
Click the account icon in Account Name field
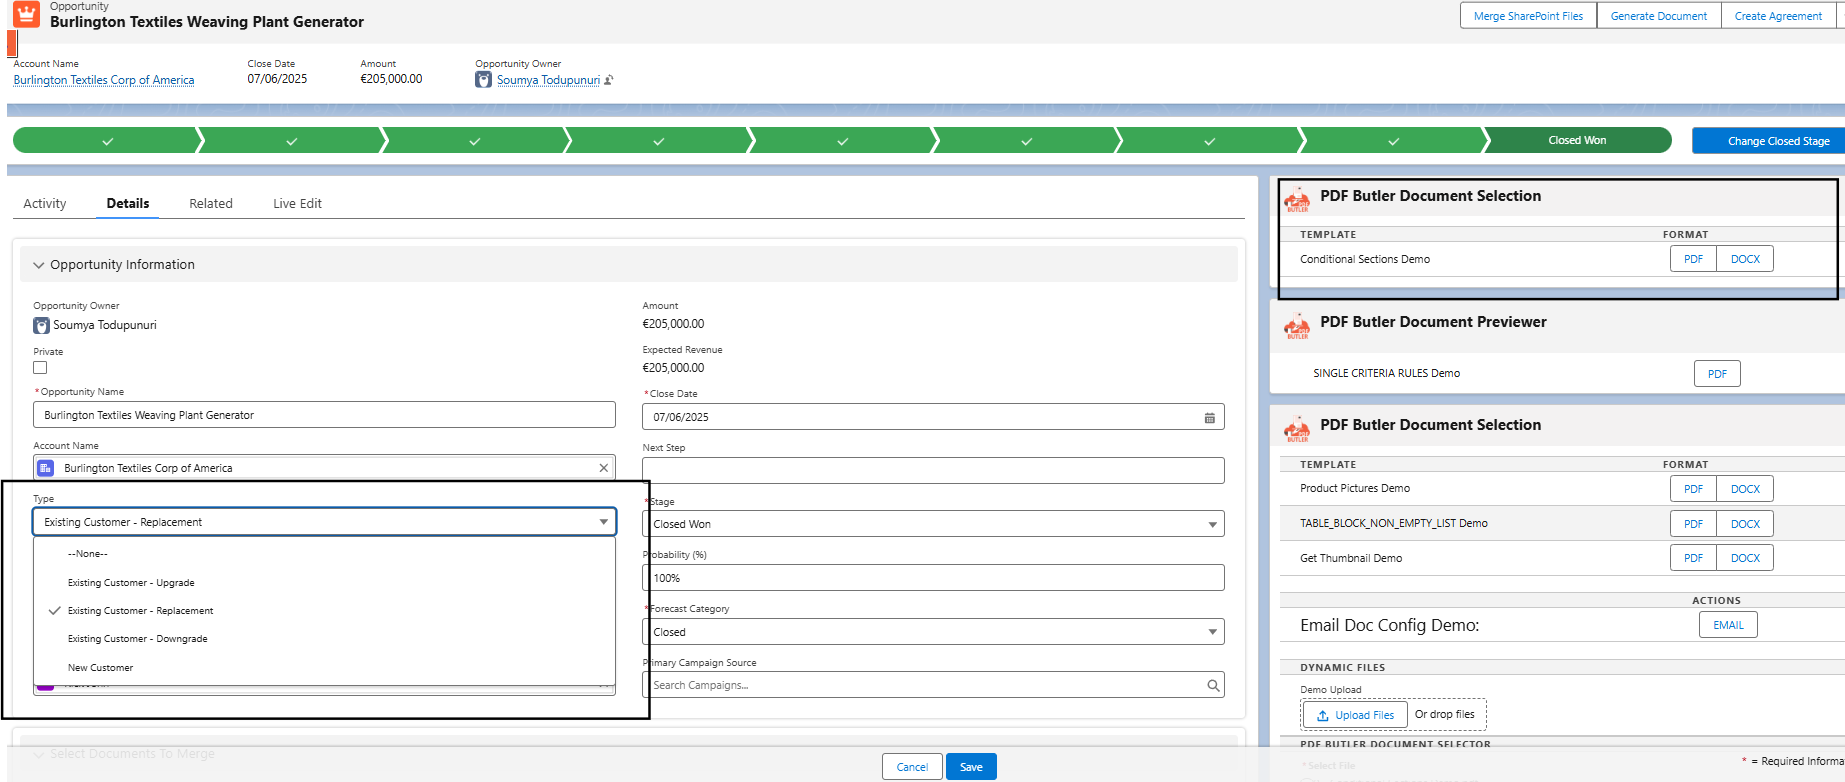point(46,468)
